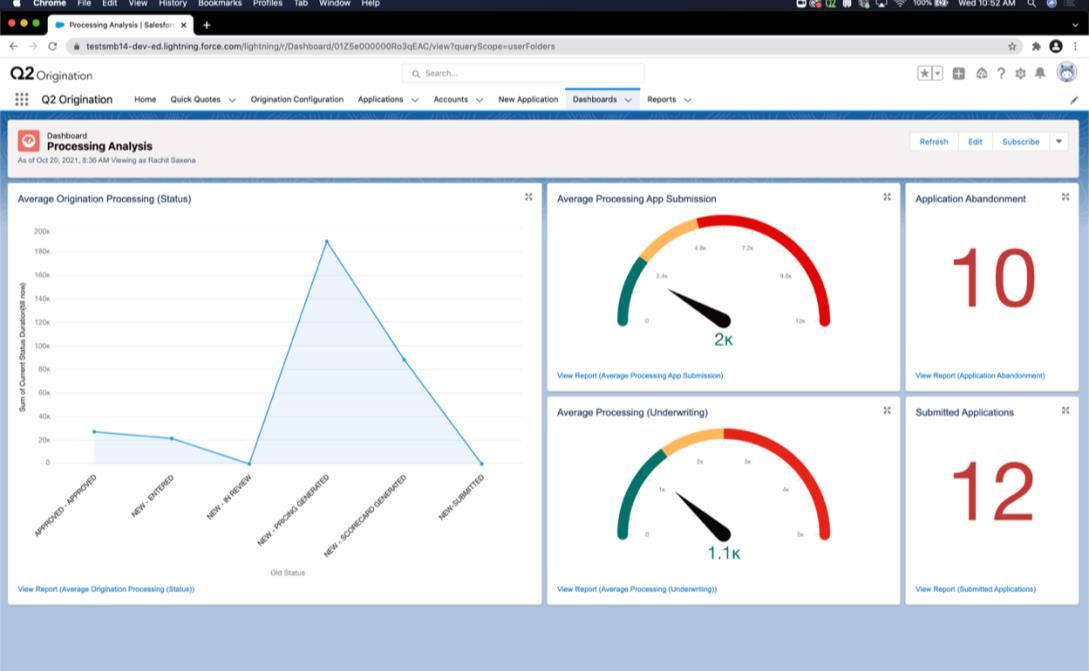Open the Notifications bell icon
This screenshot has height=671, width=1089.
coord(1040,73)
